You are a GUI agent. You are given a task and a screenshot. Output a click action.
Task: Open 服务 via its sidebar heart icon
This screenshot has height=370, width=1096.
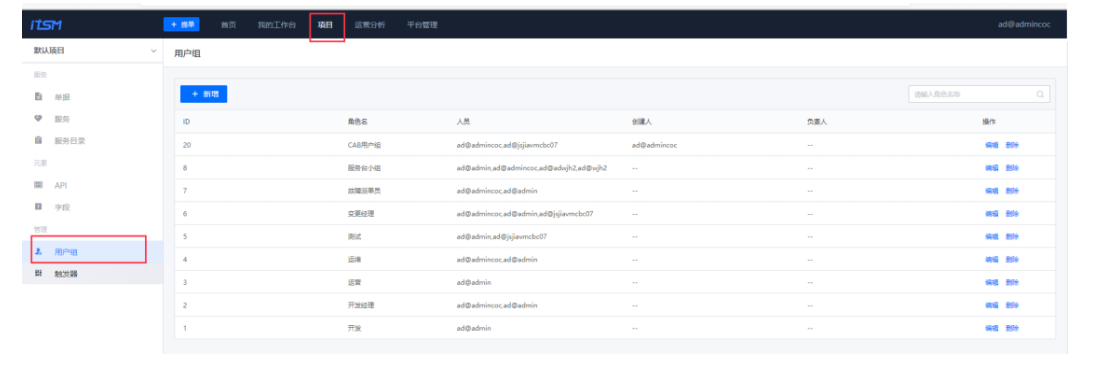[39, 118]
